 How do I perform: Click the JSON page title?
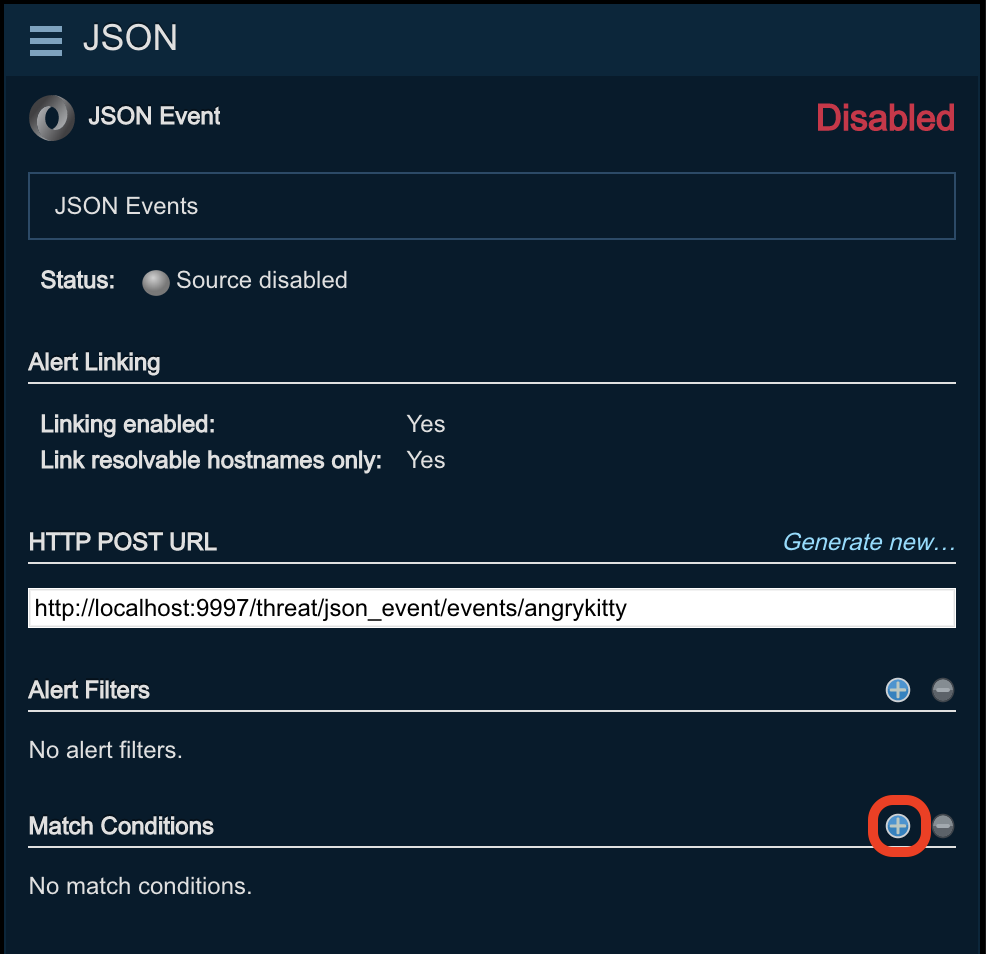[x=130, y=39]
